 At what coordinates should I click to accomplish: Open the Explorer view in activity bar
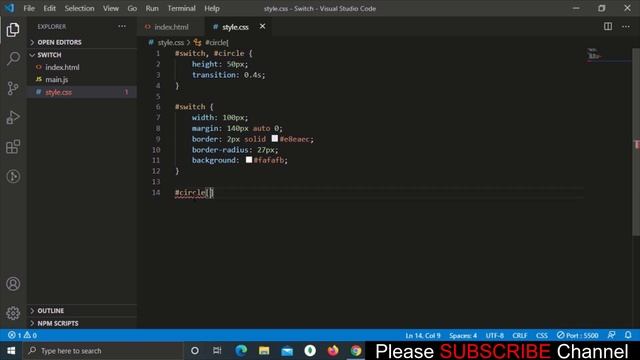(x=13, y=30)
